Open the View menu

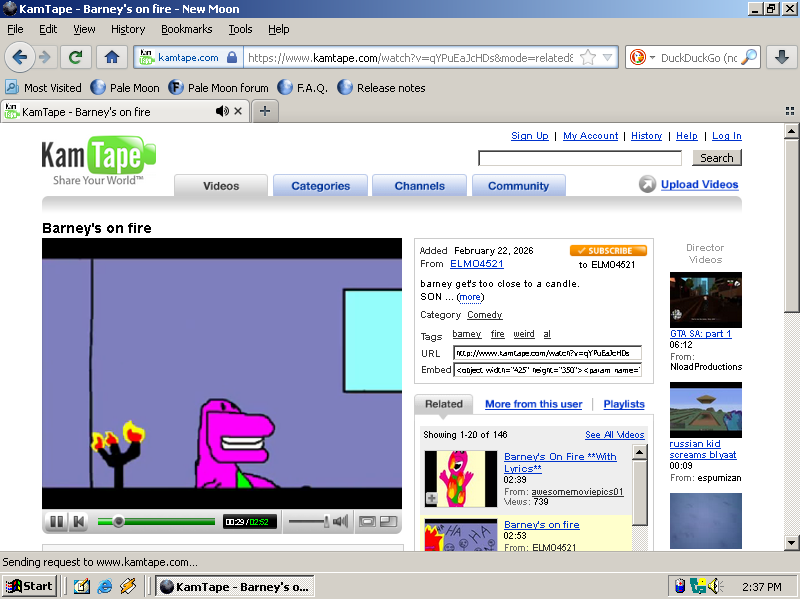[x=84, y=29]
